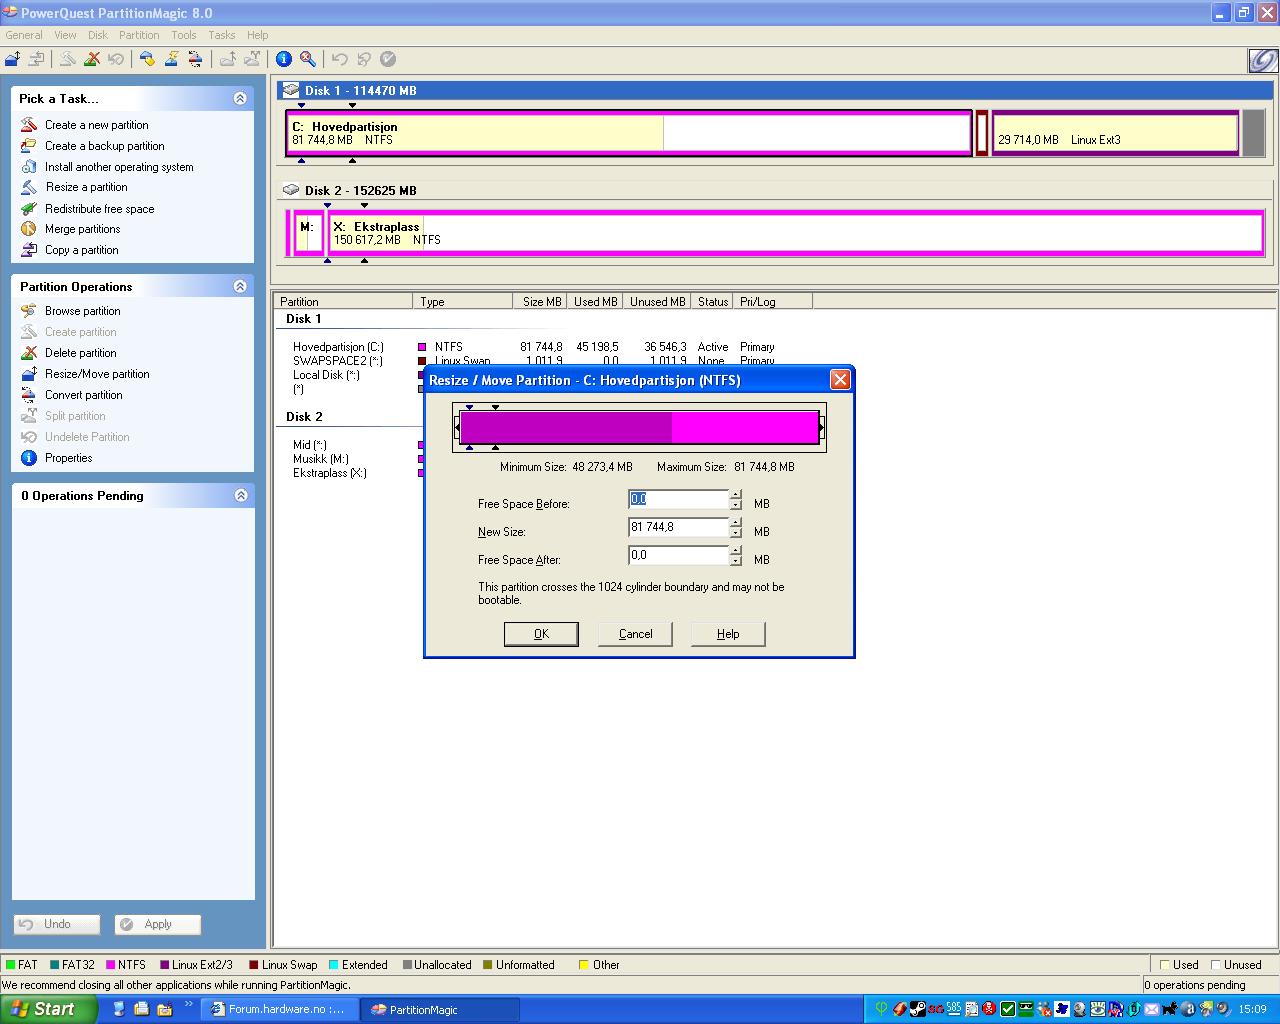Click the Format partition toolbar icon with lightning
Screen dimensions: 1280x1024
click(x=171, y=59)
